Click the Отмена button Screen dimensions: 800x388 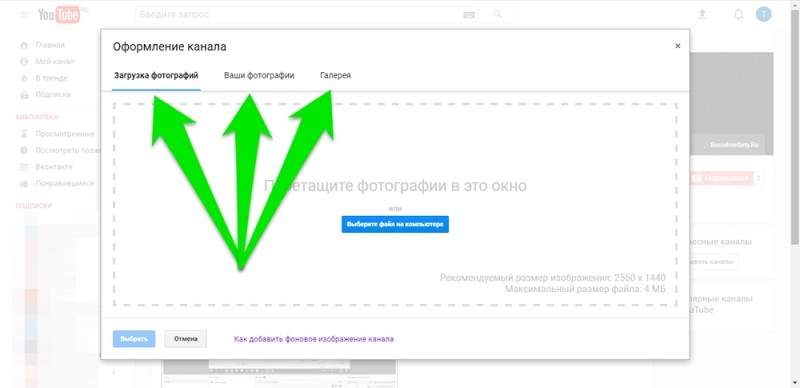coord(186,338)
